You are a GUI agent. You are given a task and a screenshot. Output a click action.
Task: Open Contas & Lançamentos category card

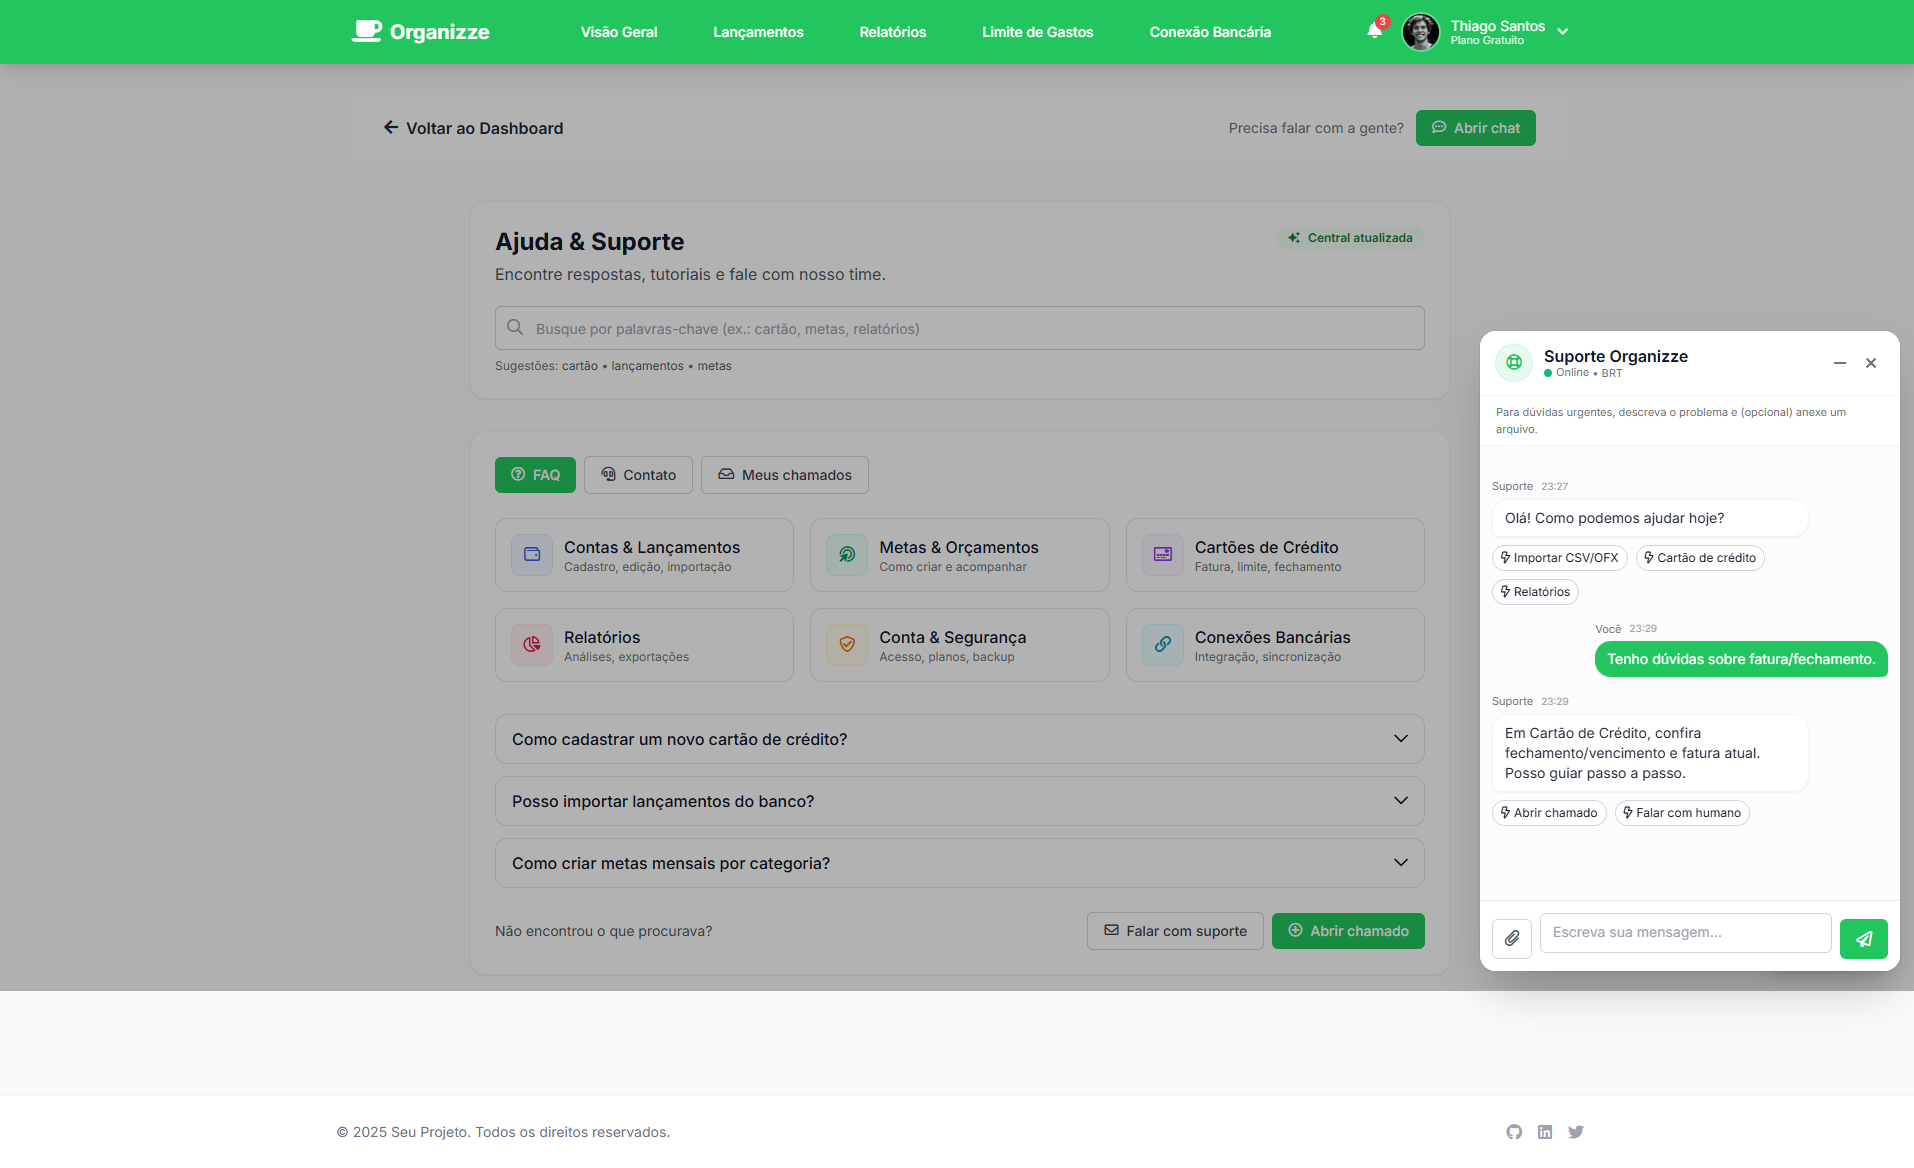(x=644, y=555)
